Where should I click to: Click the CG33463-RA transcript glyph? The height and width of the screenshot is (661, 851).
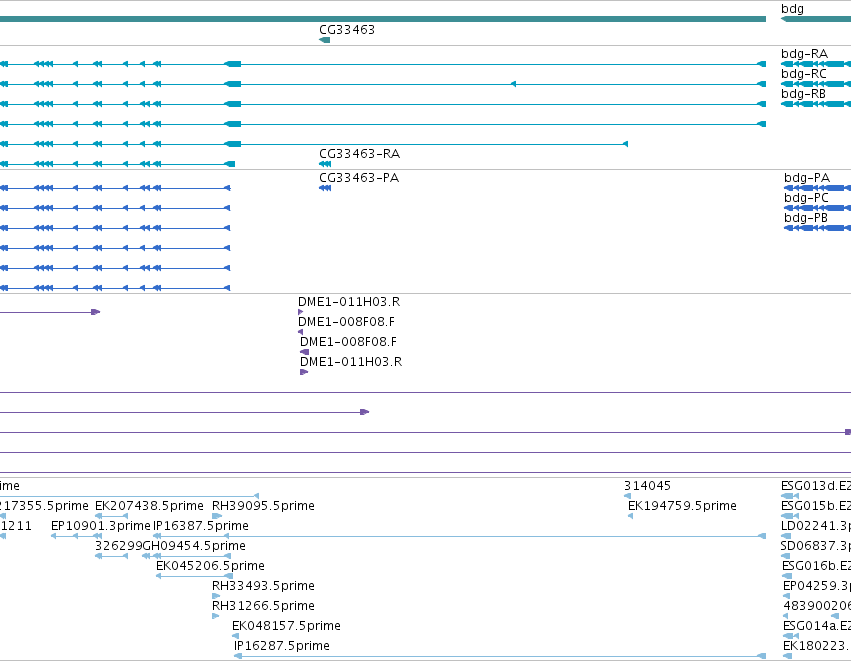point(325,164)
